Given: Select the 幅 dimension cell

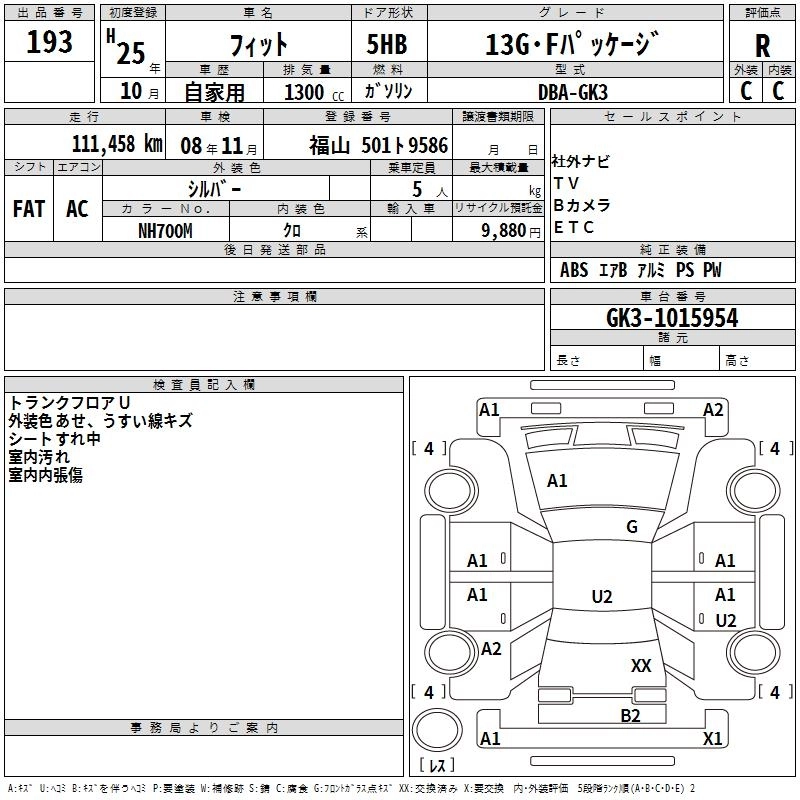Looking at the screenshot, I should pos(681,358).
